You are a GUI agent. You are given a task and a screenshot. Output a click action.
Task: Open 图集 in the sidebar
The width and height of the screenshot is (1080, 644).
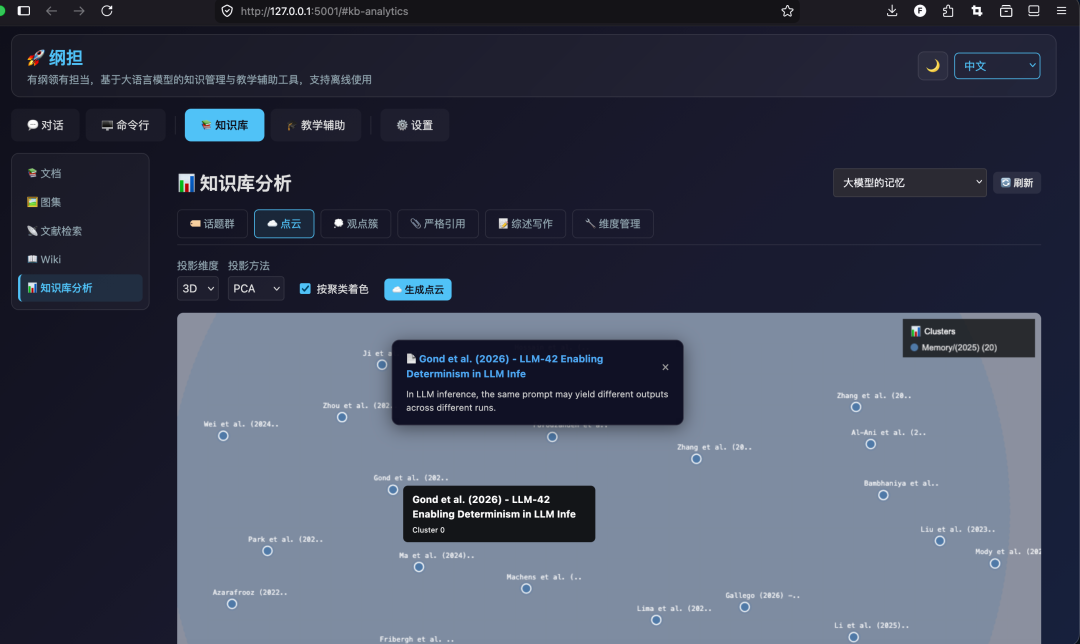(80, 202)
